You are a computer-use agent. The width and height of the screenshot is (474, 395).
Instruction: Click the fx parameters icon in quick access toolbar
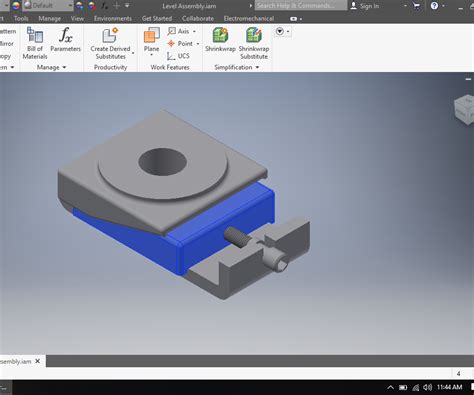105,6
